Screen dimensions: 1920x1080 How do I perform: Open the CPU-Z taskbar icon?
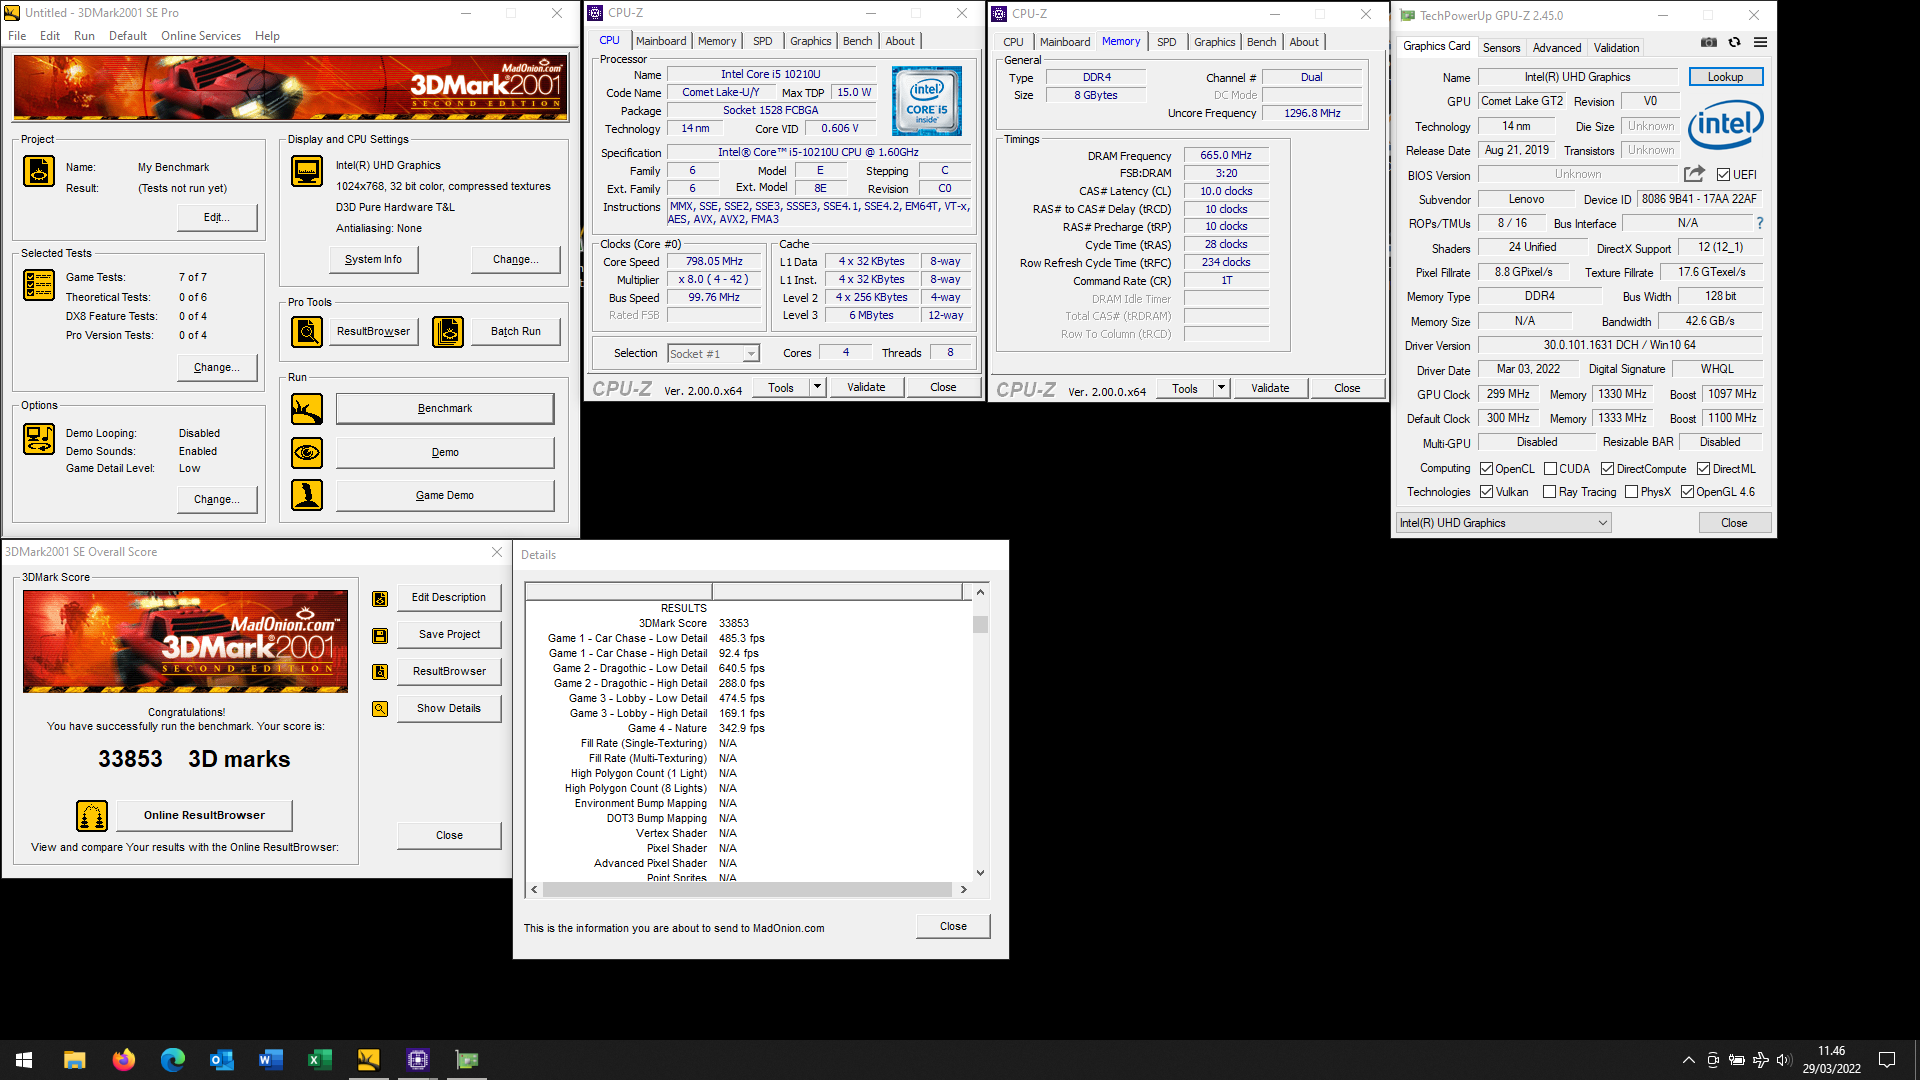point(418,1060)
